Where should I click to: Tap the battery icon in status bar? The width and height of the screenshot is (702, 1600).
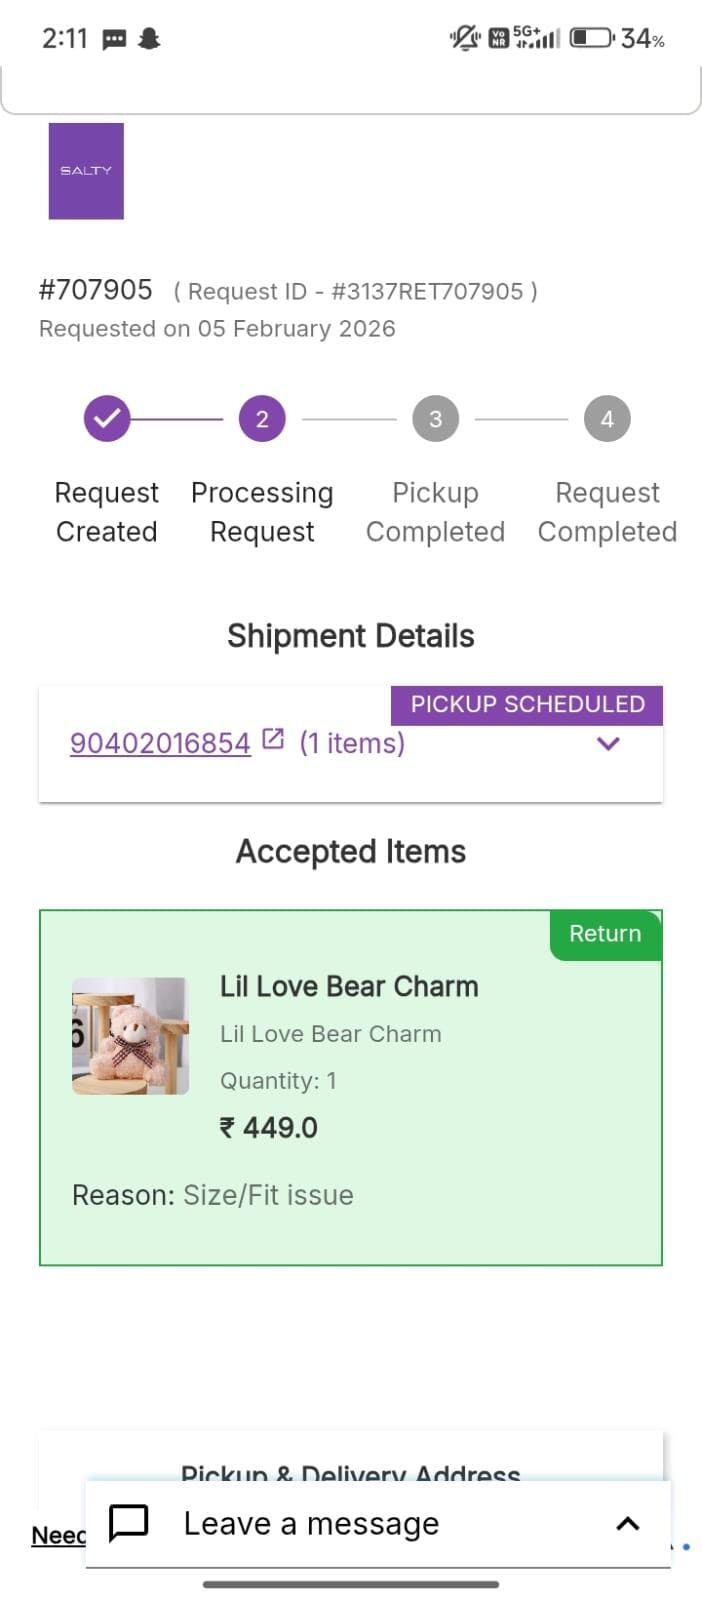pos(591,38)
